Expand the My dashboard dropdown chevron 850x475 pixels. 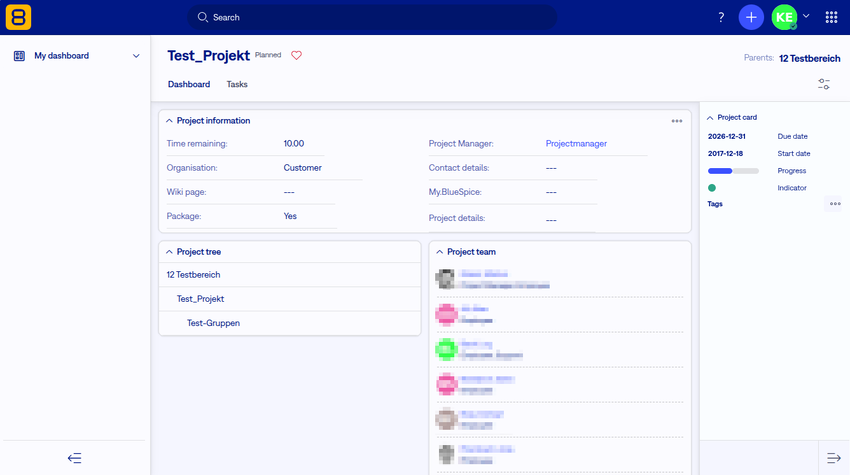[x=136, y=56]
